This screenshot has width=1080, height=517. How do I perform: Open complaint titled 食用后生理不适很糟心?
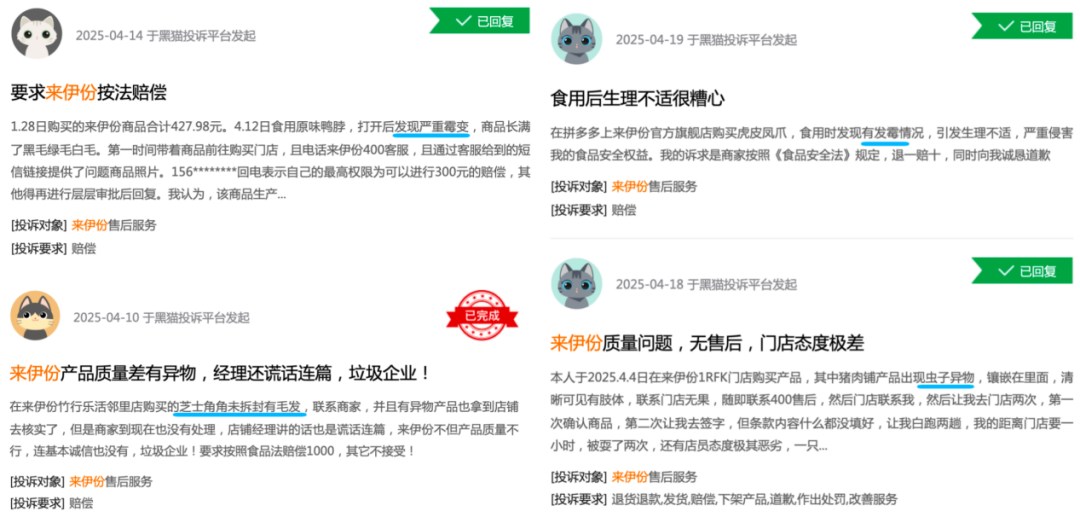click(638, 98)
